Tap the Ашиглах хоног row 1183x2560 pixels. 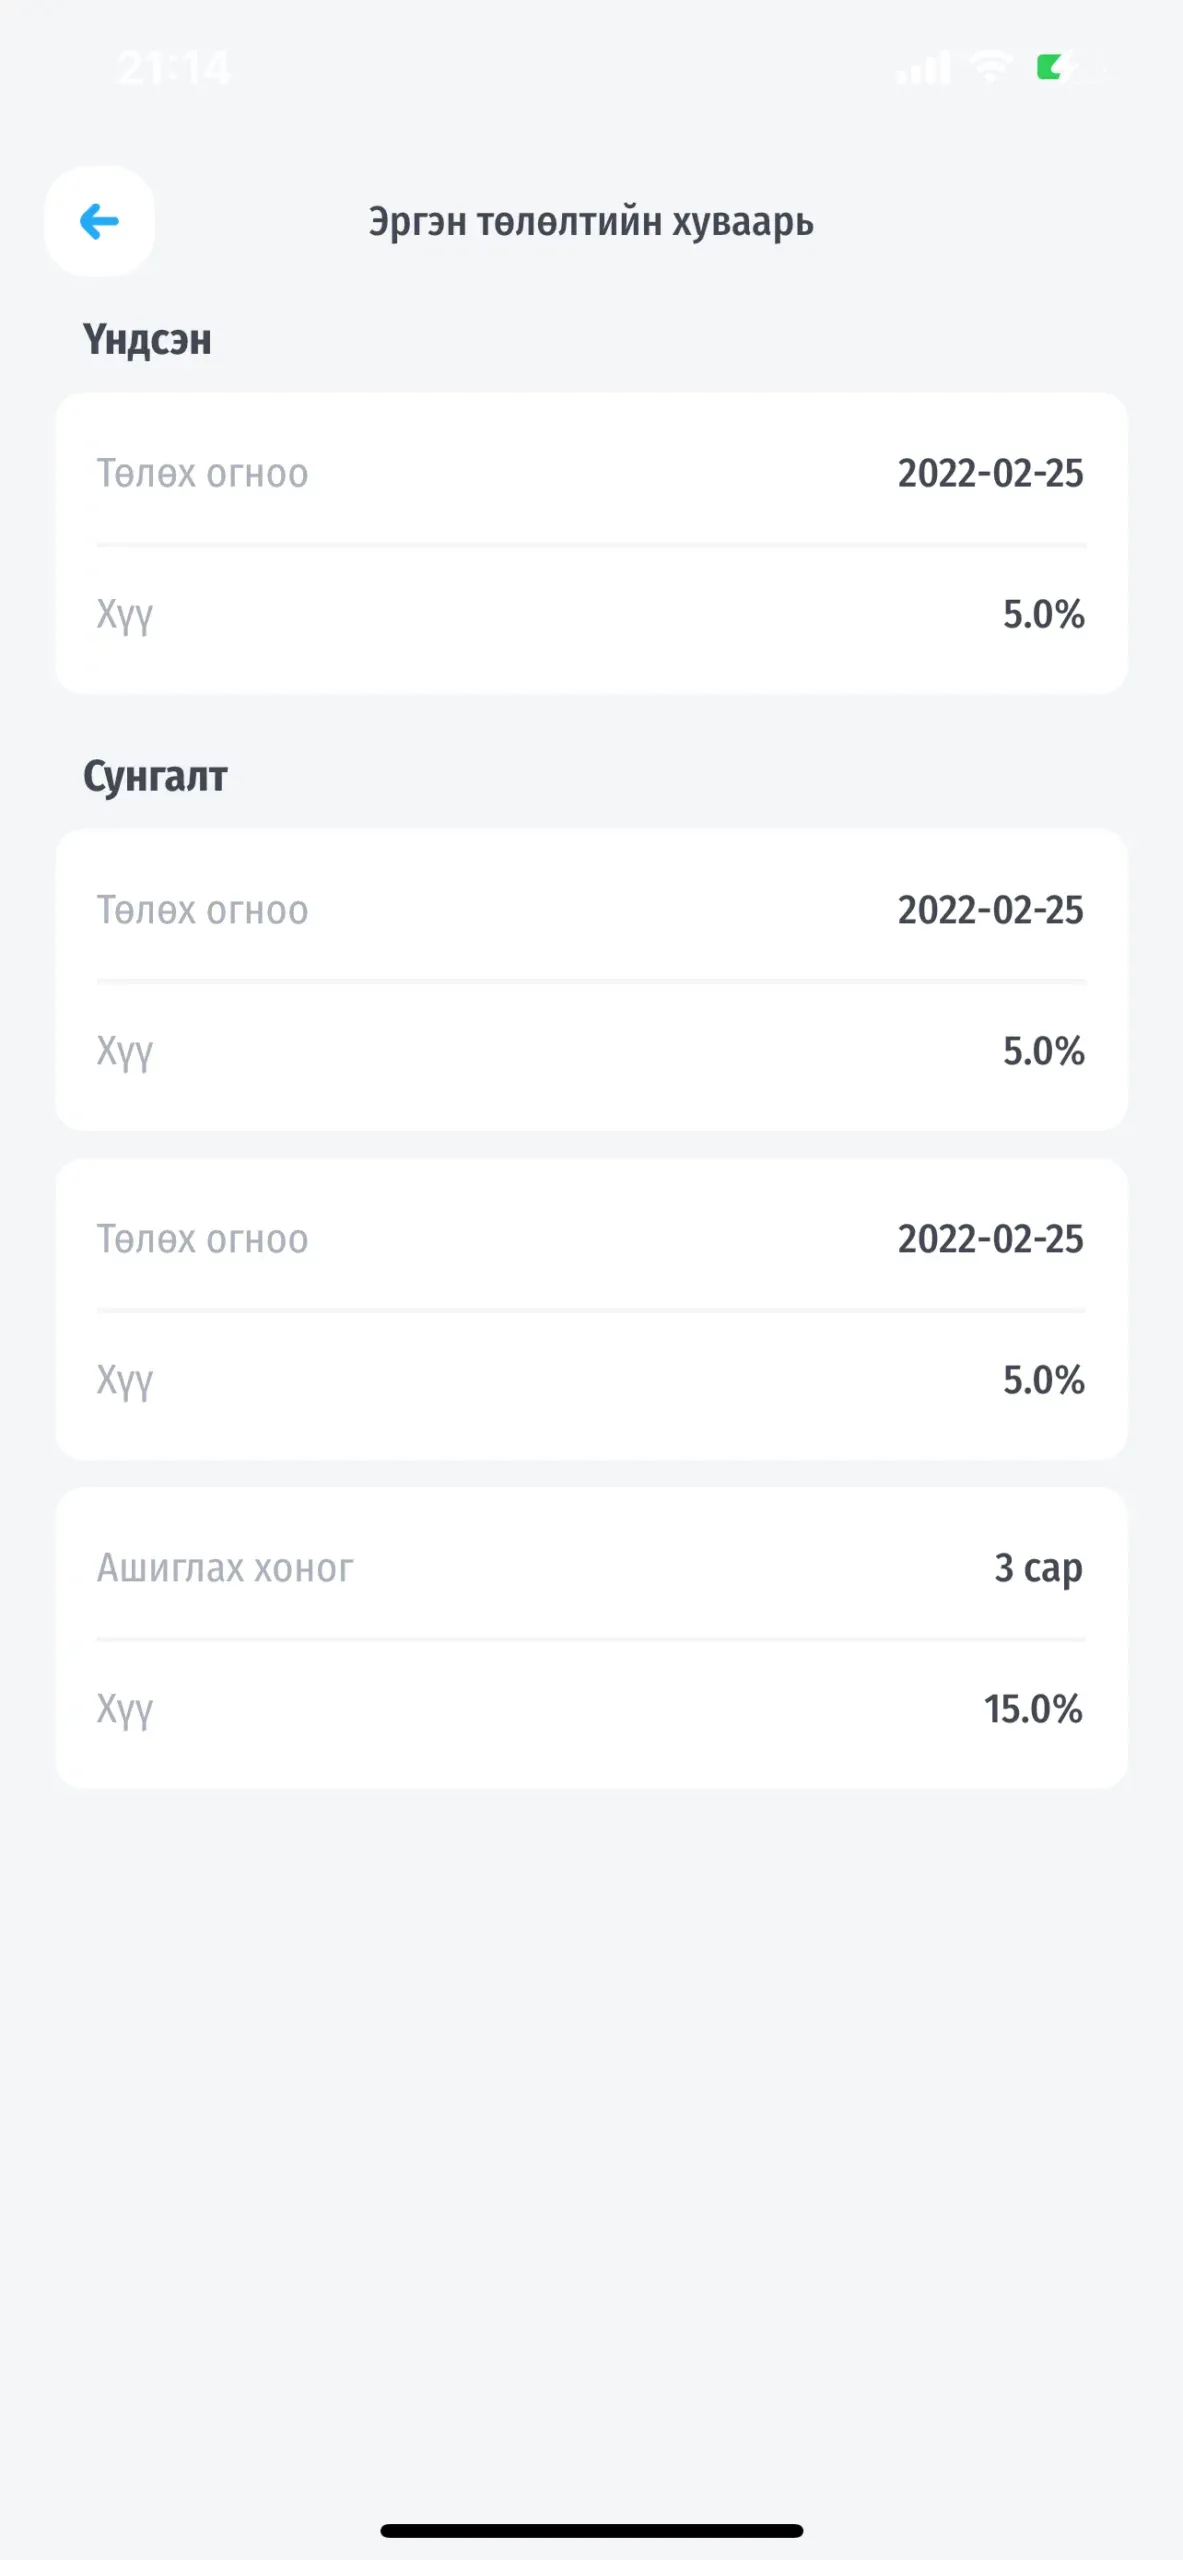click(591, 1568)
